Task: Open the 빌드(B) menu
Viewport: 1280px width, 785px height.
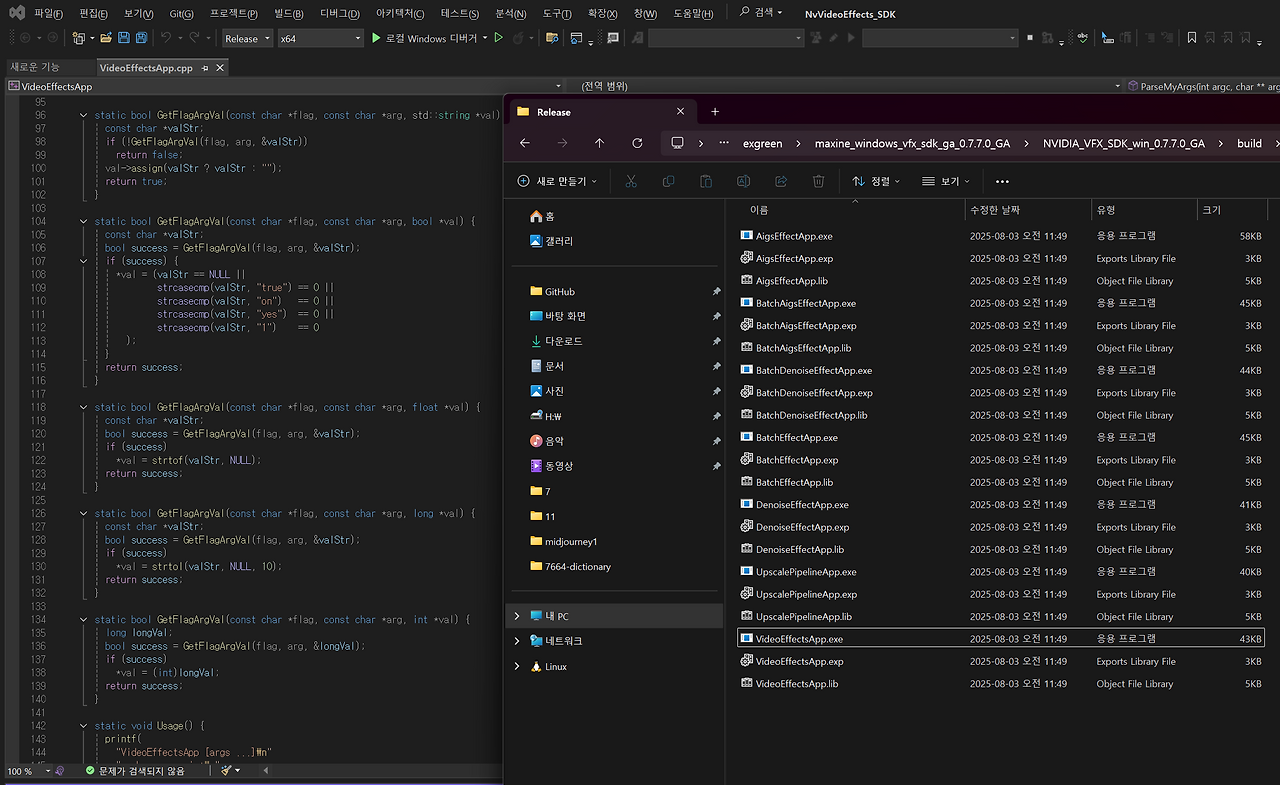Action: click(x=289, y=14)
